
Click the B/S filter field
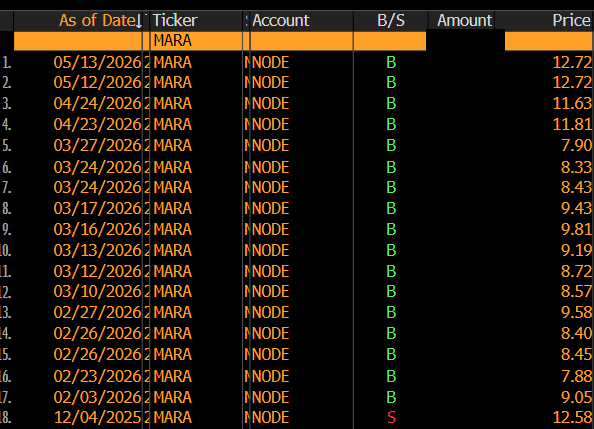click(x=390, y=41)
